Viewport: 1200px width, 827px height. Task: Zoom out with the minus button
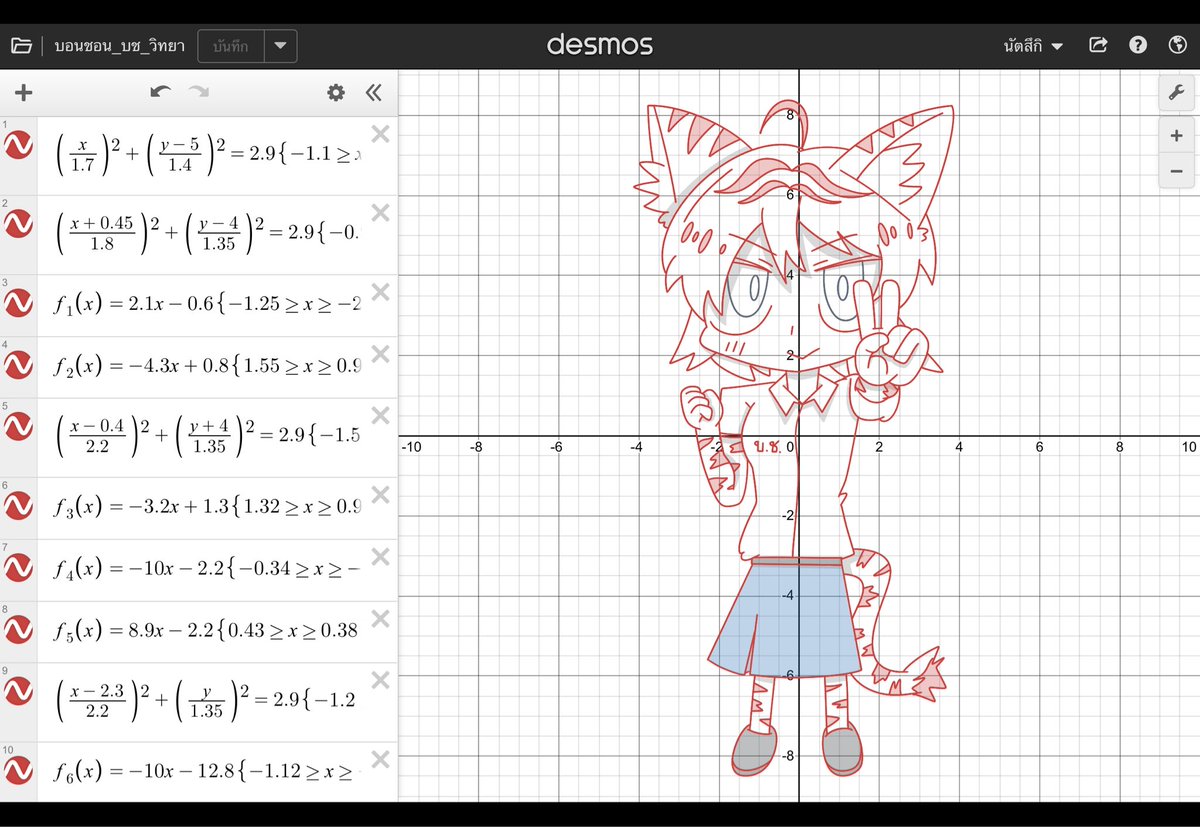coord(1176,171)
